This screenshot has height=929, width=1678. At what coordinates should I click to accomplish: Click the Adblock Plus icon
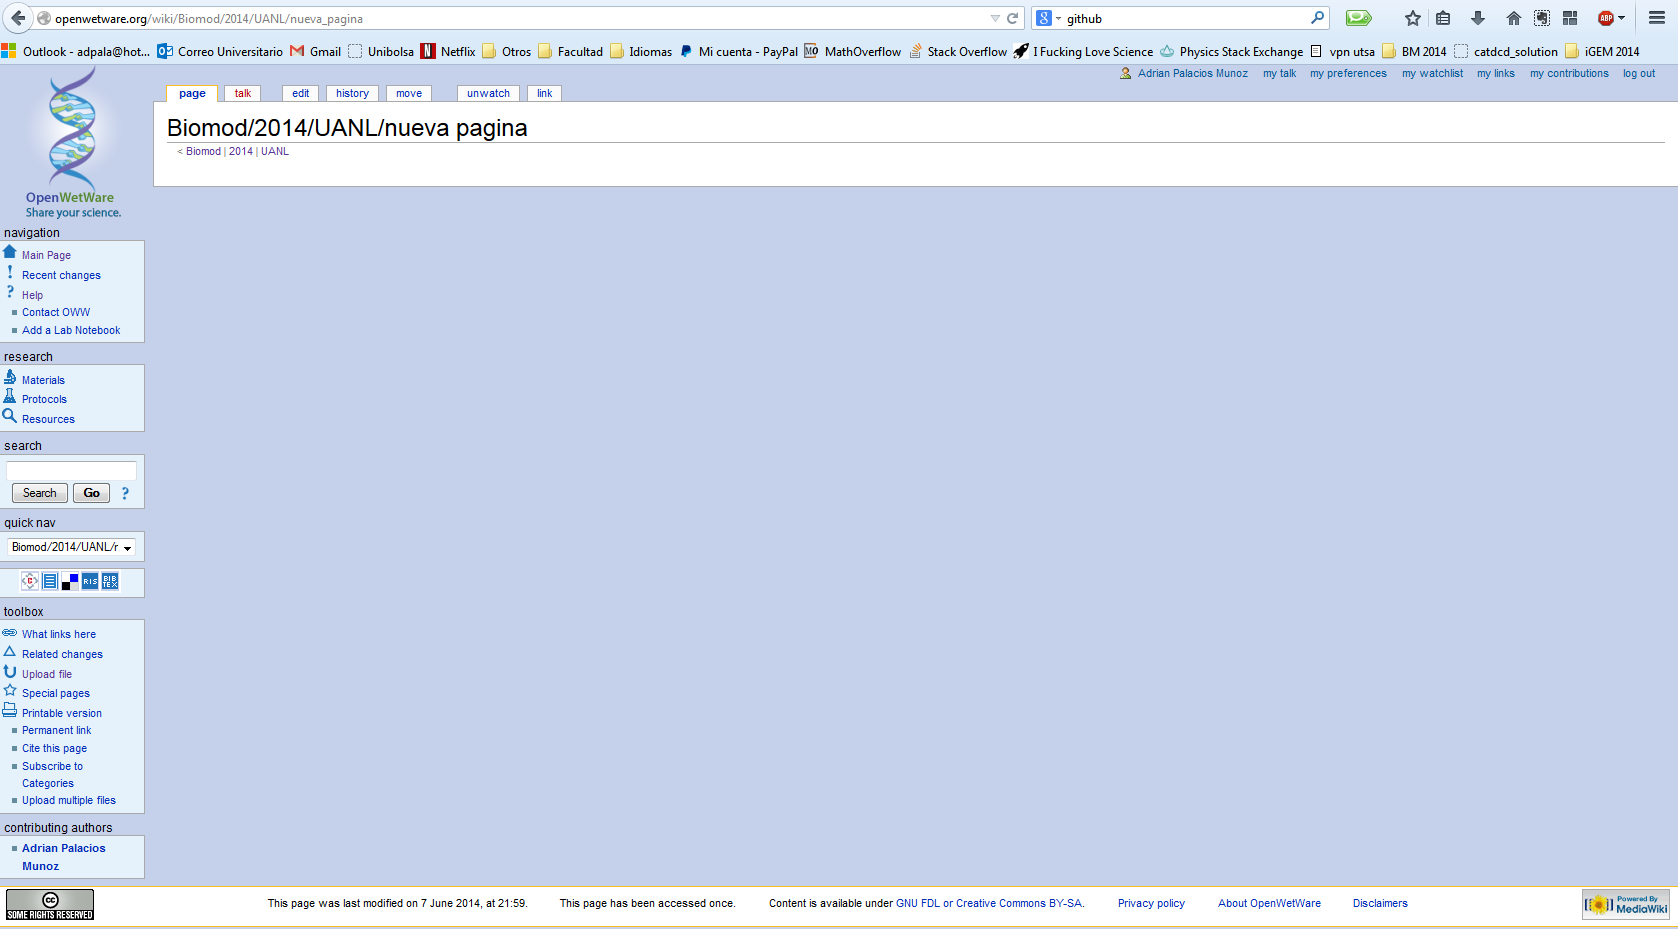coord(1606,18)
